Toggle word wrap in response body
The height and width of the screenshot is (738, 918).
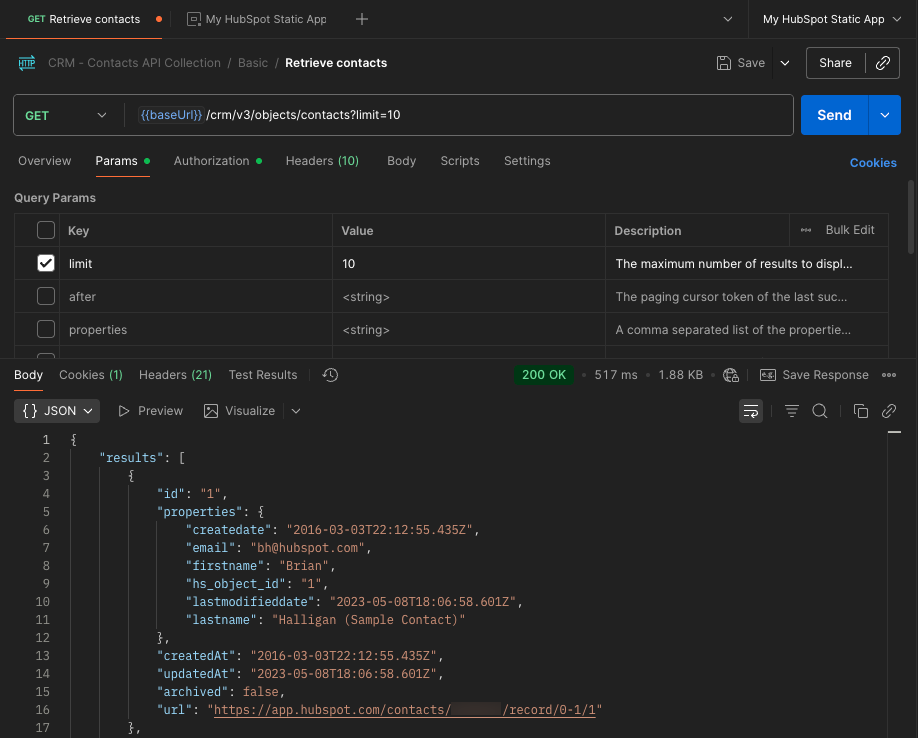[751, 411]
